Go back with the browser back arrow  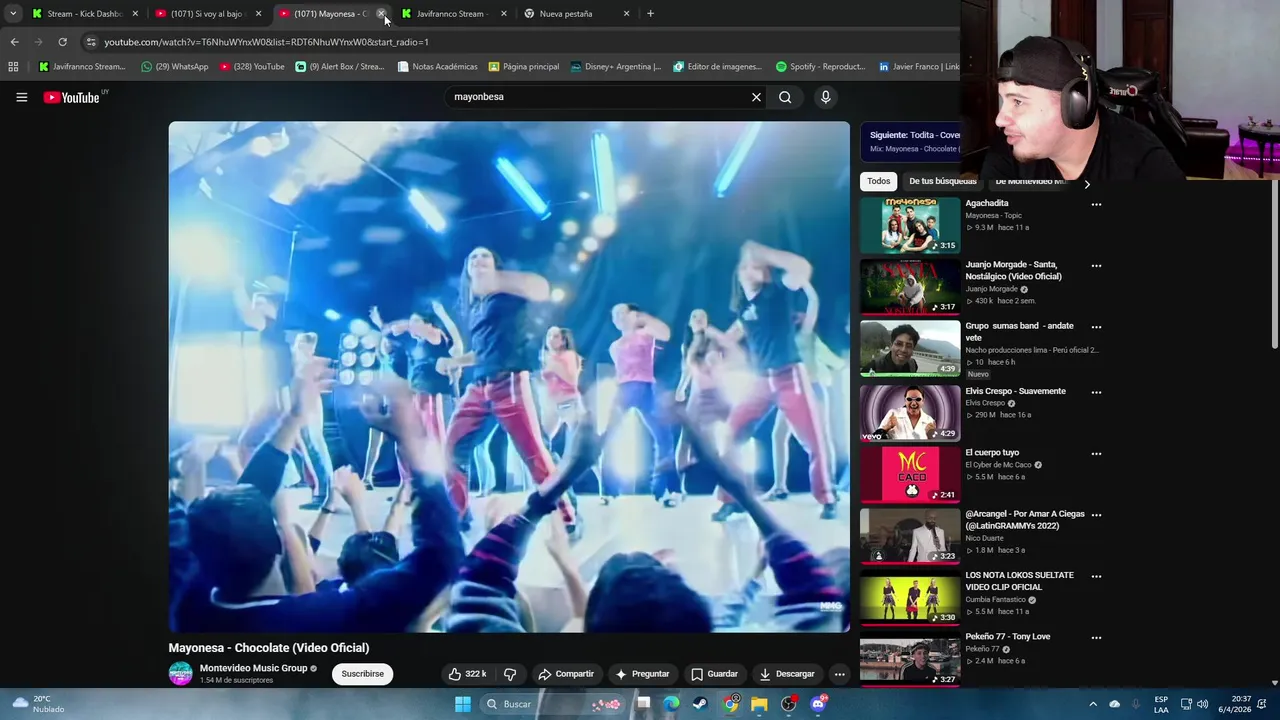(x=14, y=42)
